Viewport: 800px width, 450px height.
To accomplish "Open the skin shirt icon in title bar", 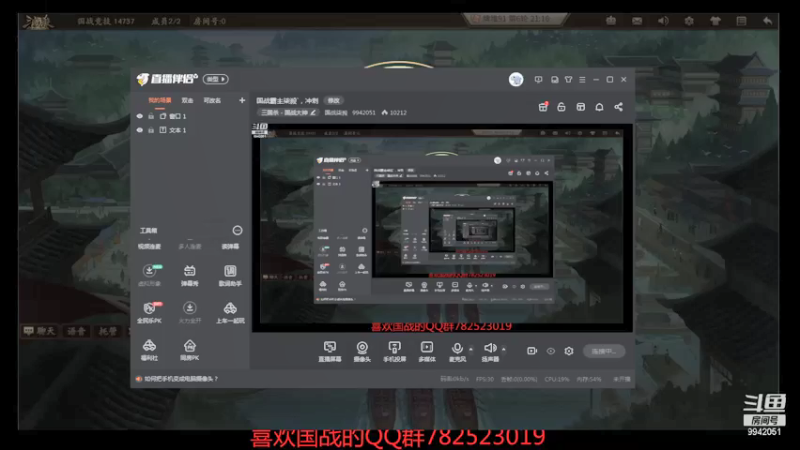I will [x=568, y=80].
